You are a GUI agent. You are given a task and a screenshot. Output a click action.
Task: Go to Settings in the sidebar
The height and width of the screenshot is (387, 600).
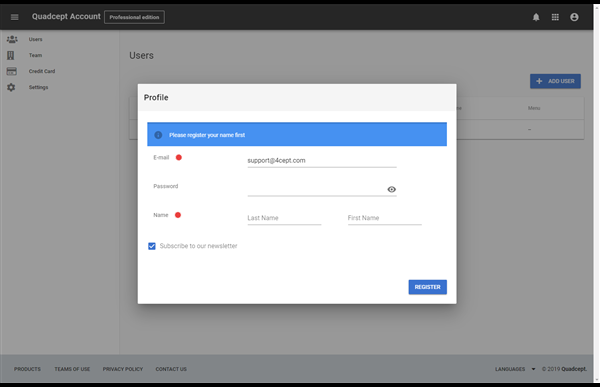[x=38, y=87]
